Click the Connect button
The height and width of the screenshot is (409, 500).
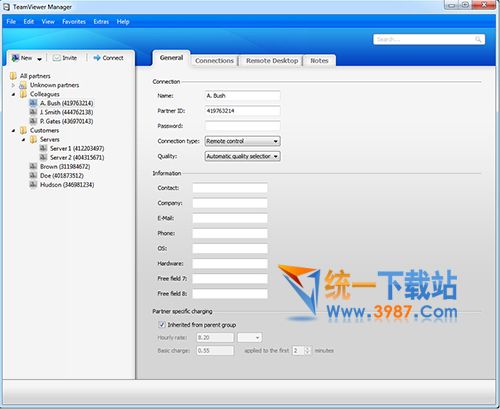(108, 58)
